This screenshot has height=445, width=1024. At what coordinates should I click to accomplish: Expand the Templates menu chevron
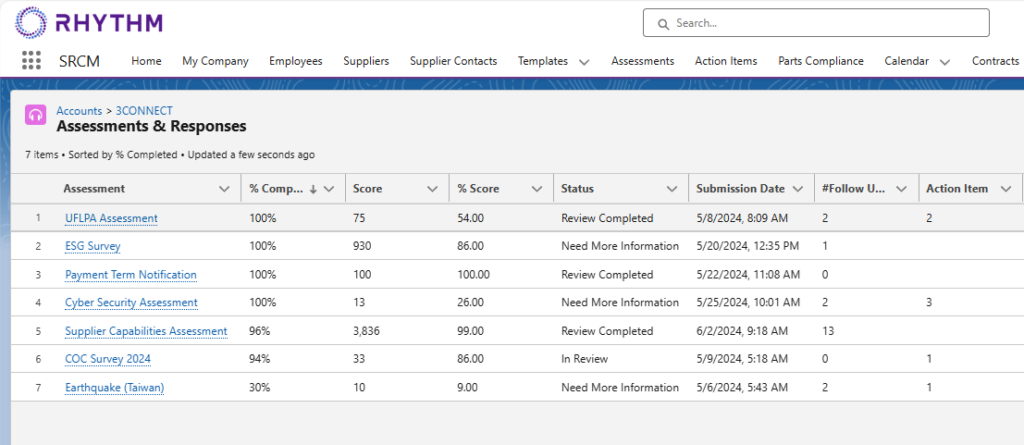point(584,62)
